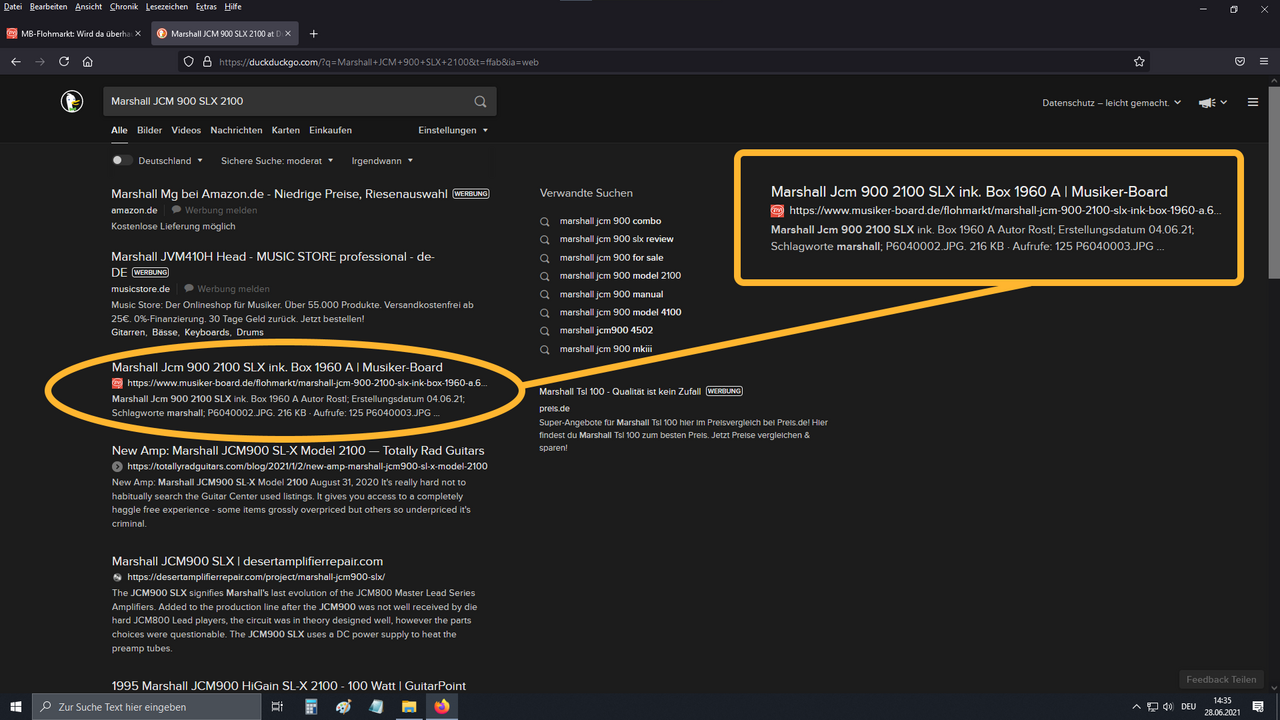
Task: Click the Gitarren sitelink under Music Store
Action: tap(127, 332)
